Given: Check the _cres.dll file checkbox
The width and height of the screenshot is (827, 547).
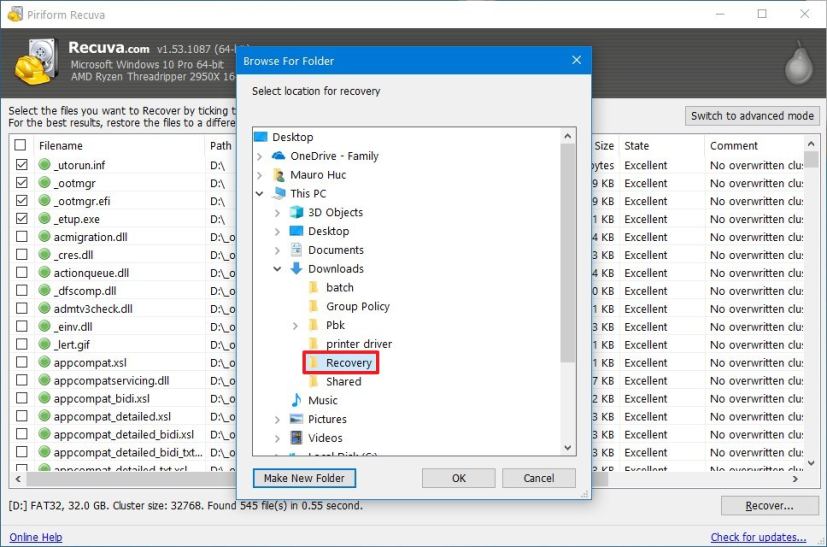Looking at the screenshot, I should 22,254.
